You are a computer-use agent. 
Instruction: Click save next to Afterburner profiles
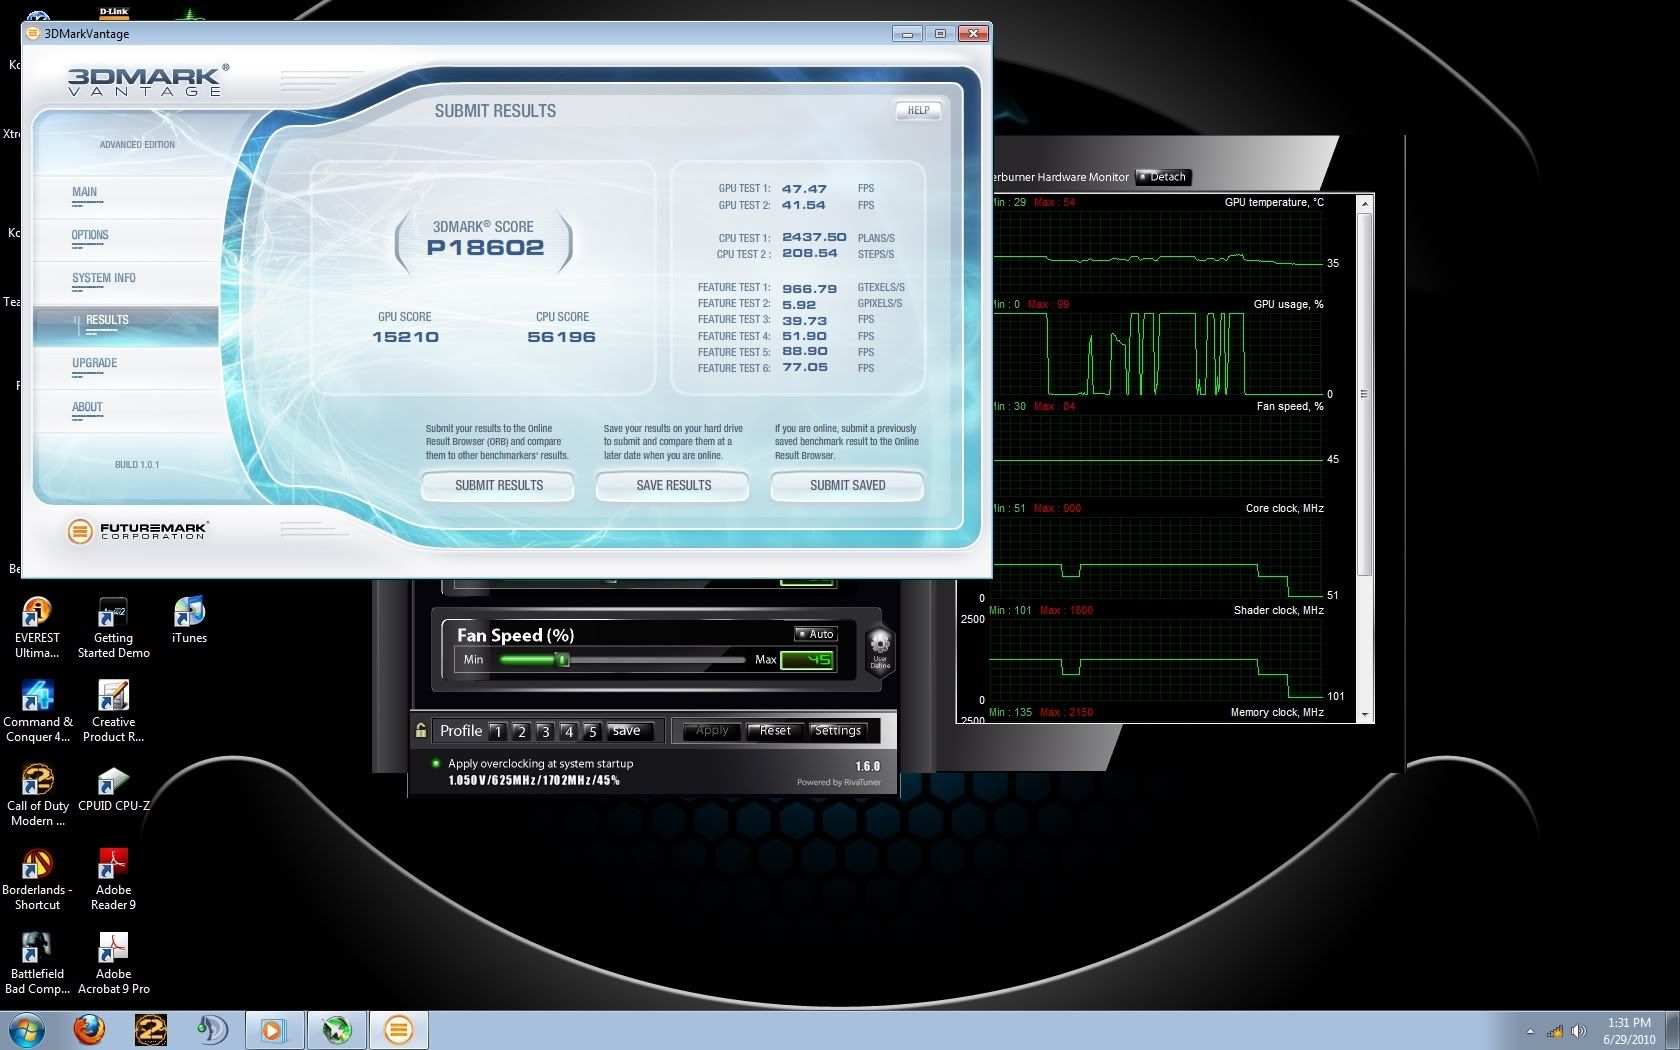coord(628,731)
